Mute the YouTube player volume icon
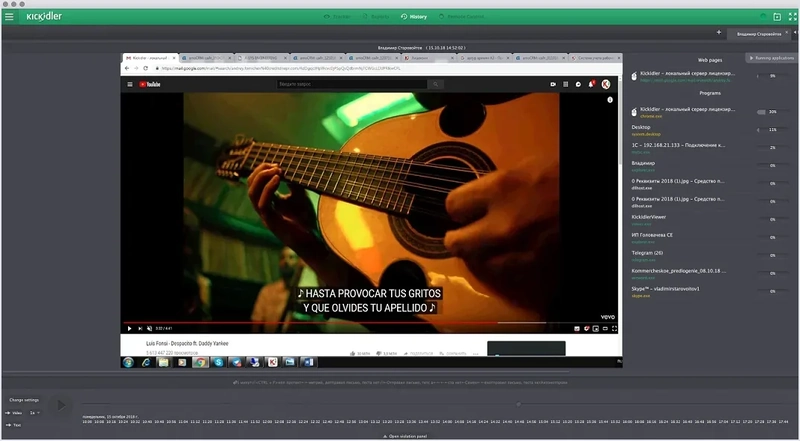The image size is (800, 441). click(149, 328)
